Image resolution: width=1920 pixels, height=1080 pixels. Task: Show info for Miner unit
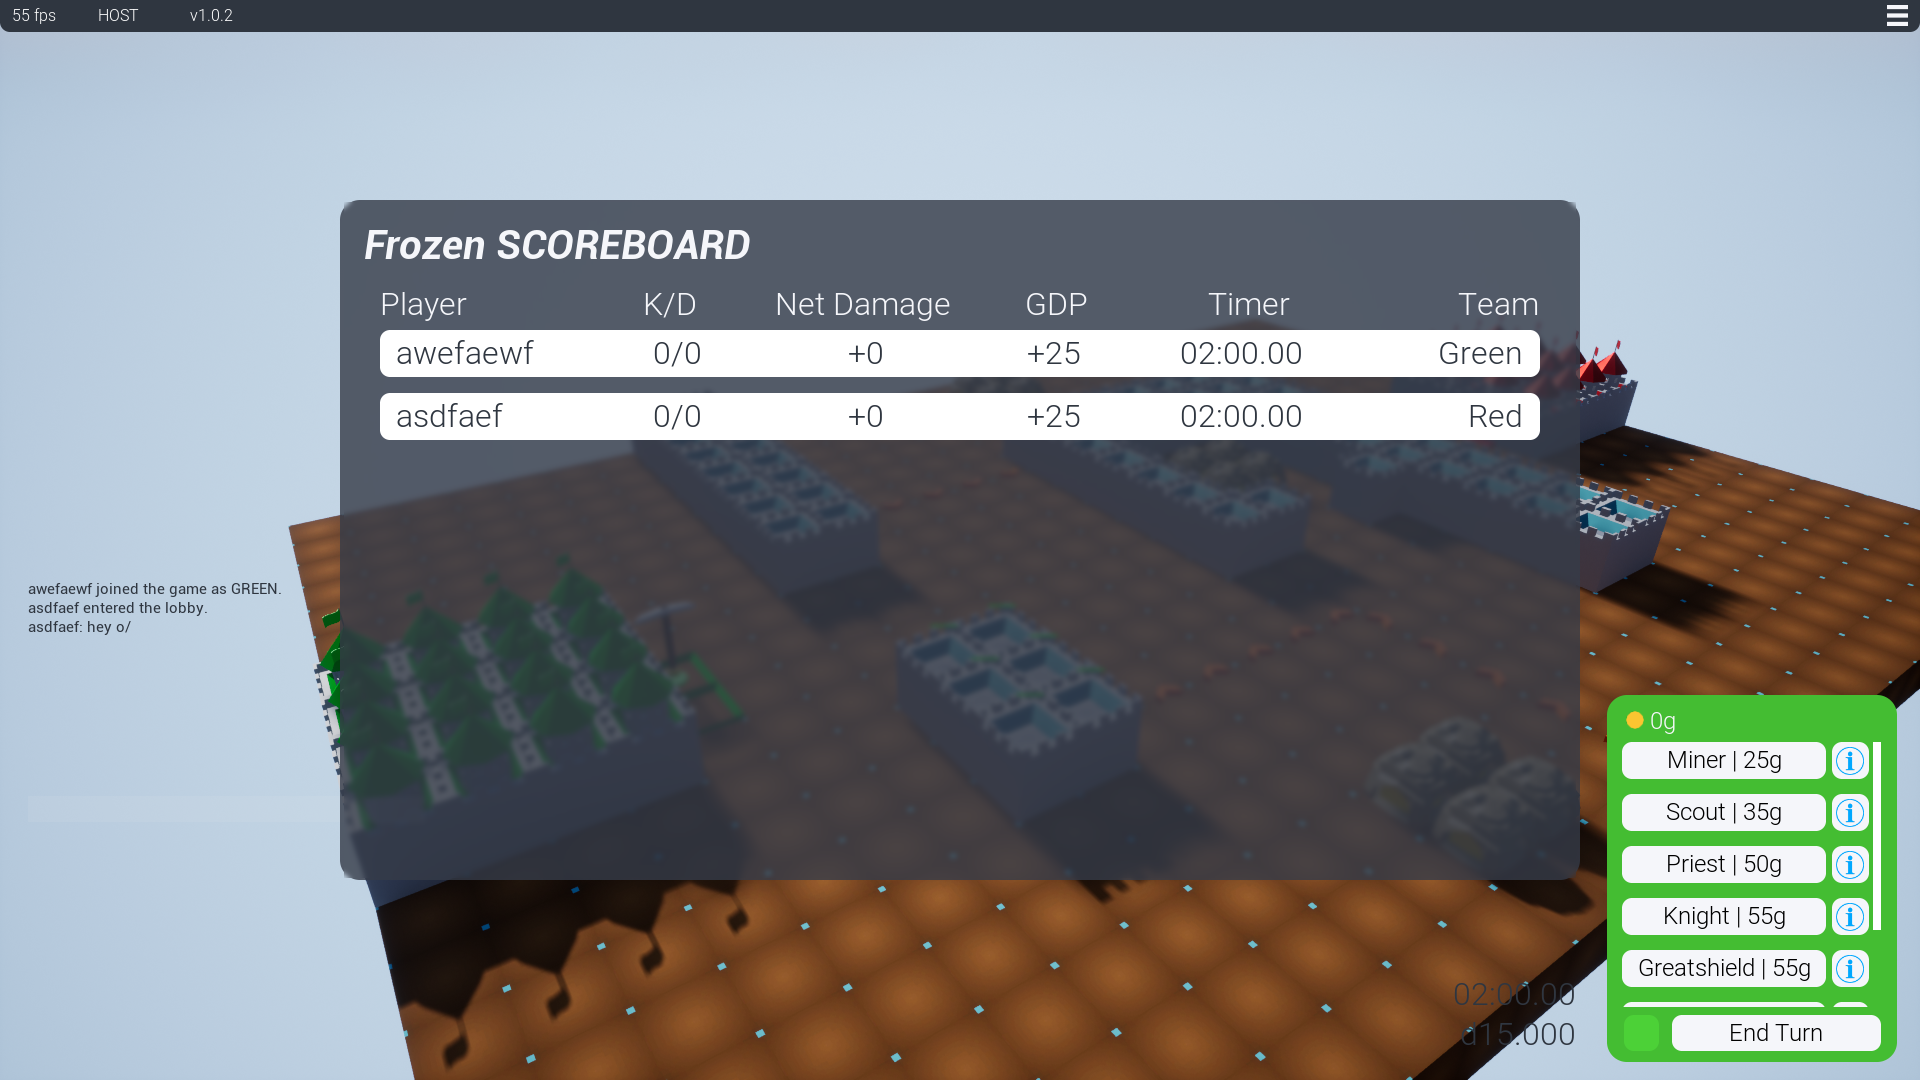click(x=1849, y=761)
